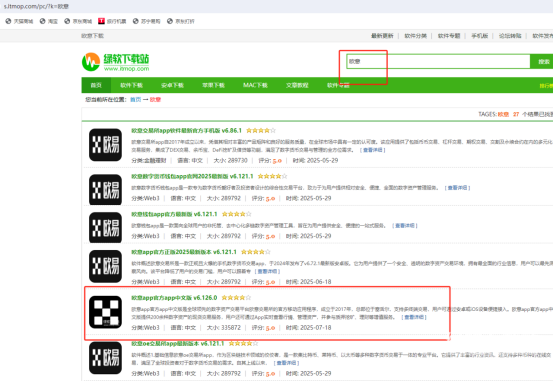Click app icon of 官方正版2025 result
554x381 pixels.
click(105, 266)
